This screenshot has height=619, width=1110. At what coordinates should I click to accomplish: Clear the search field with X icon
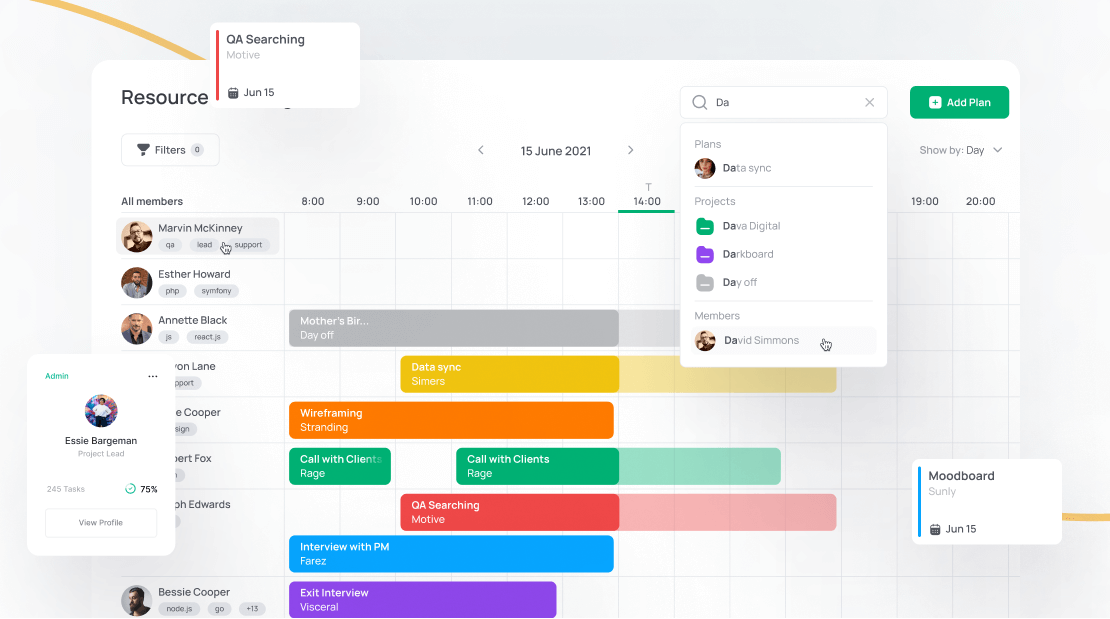pos(869,103)
